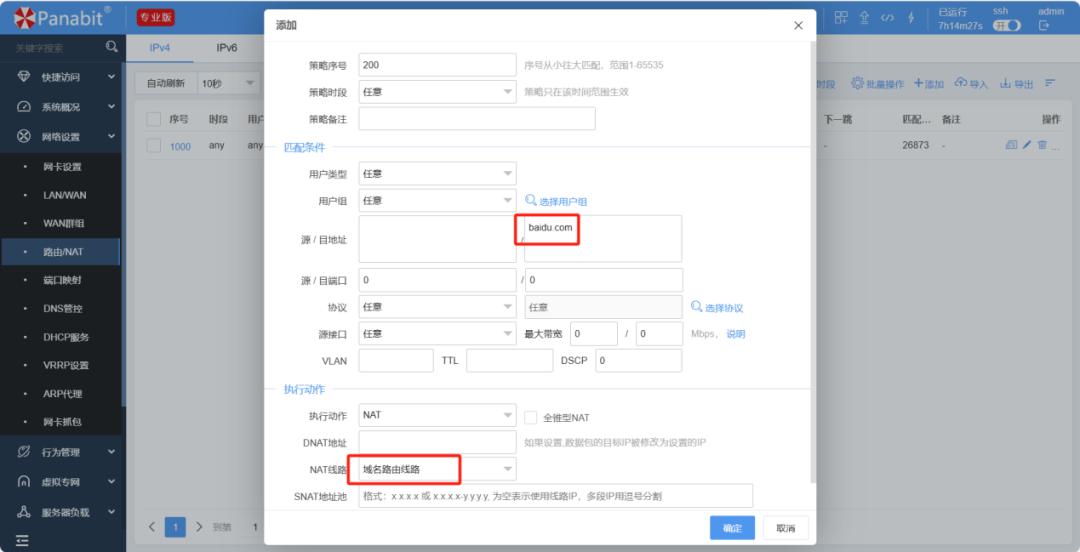
Task: Go to page 1 in pagination
Action: tap(175, 527)
